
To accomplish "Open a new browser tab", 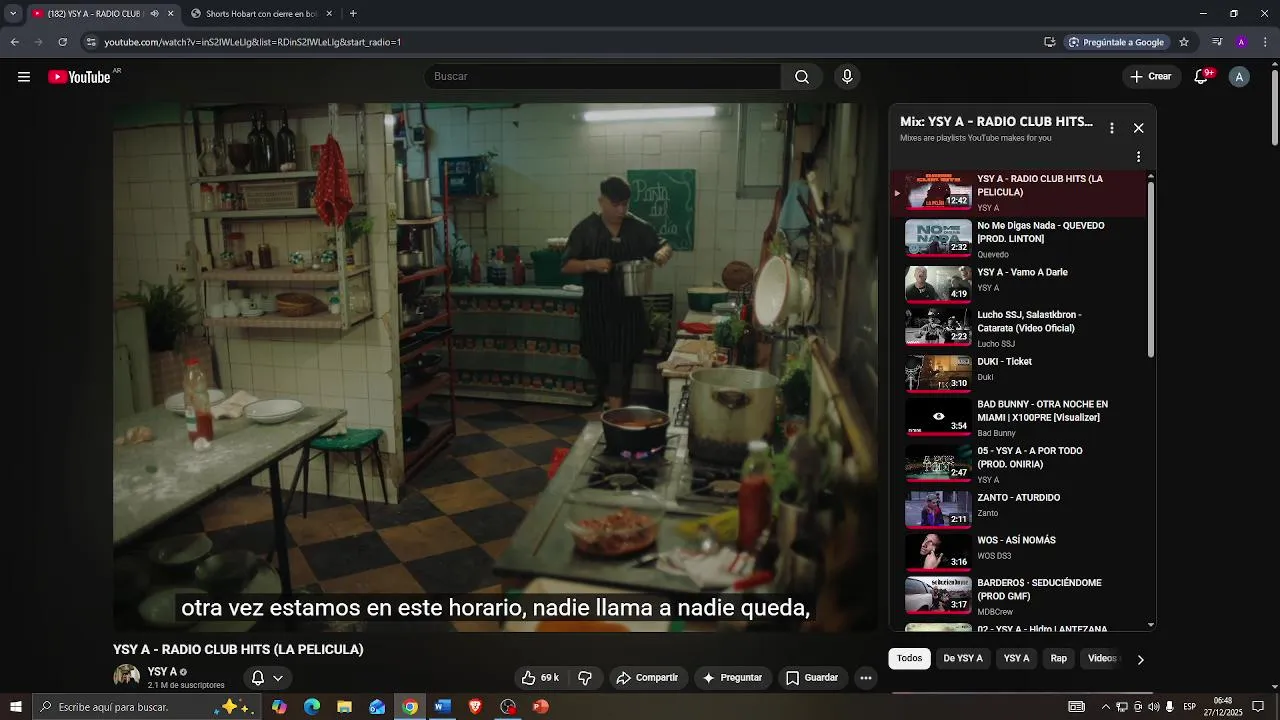I will pyautogui.click(x=353, y=14).
